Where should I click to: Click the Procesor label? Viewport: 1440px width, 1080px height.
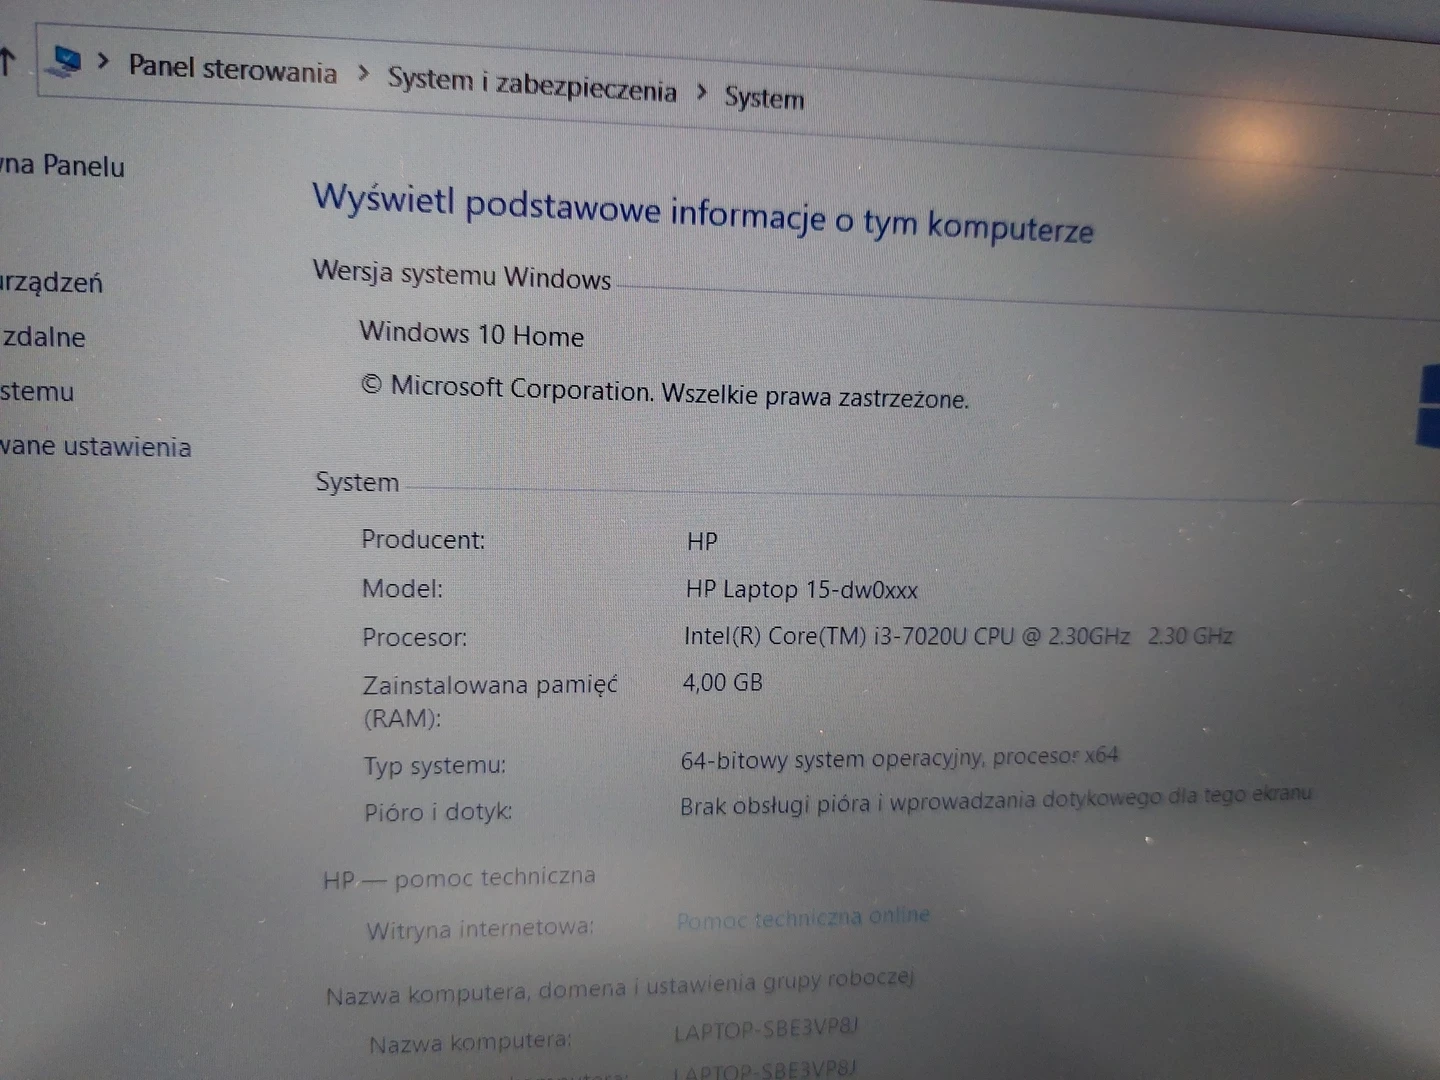click(x=414, y=637)
